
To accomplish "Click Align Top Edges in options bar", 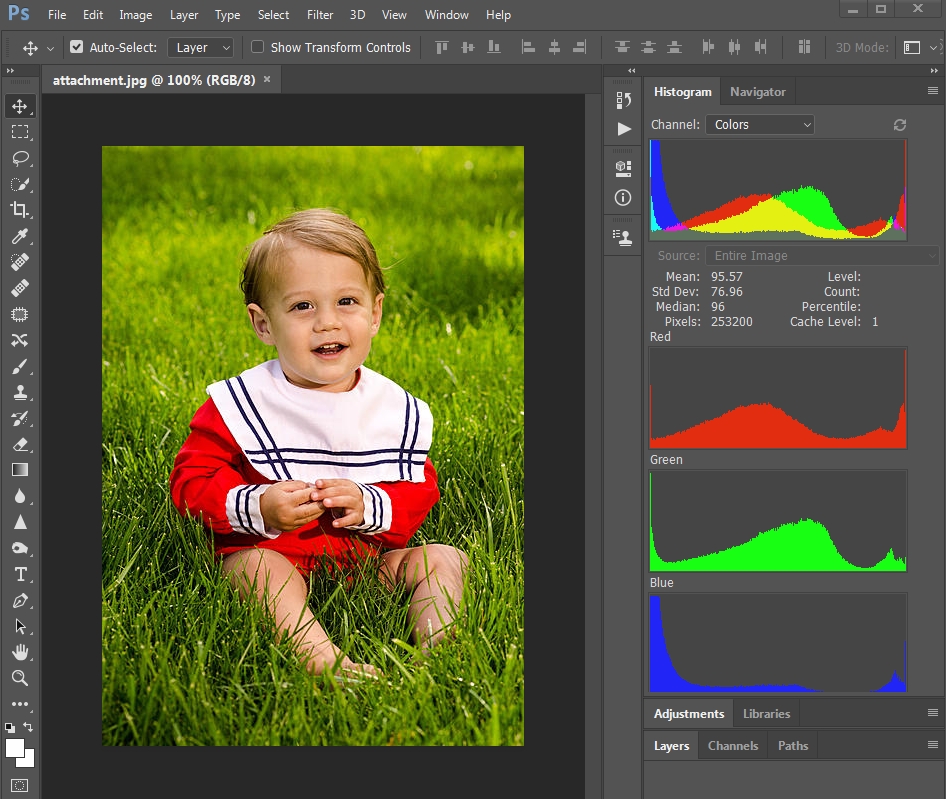I will (x=442, y=47).
